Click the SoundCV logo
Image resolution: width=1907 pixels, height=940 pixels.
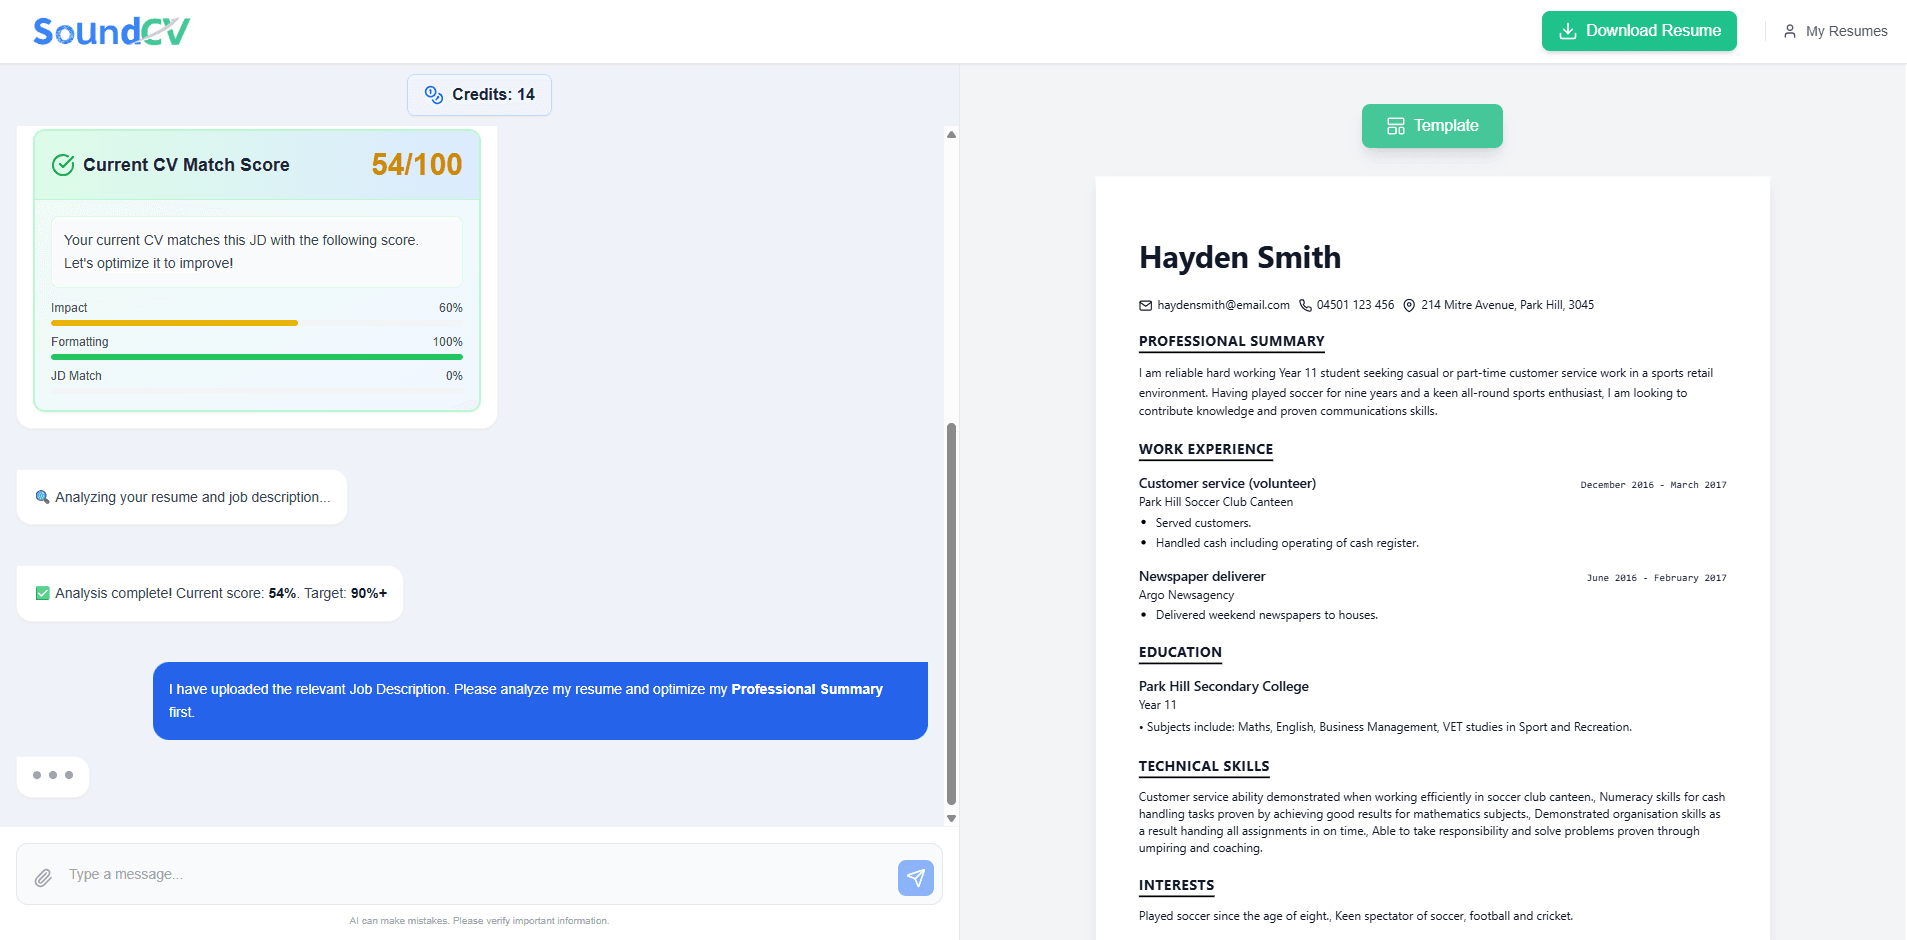pos(110,30)
